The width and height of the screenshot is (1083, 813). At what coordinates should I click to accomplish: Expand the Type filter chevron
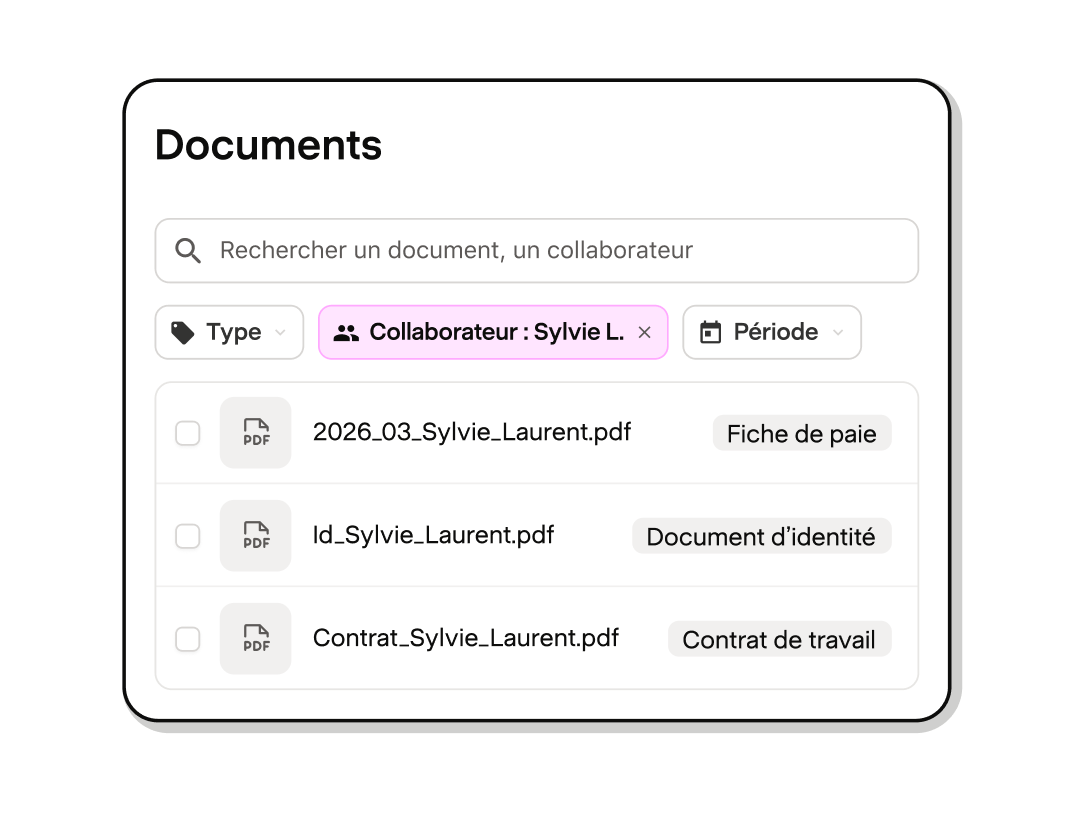tap(280, 332)
